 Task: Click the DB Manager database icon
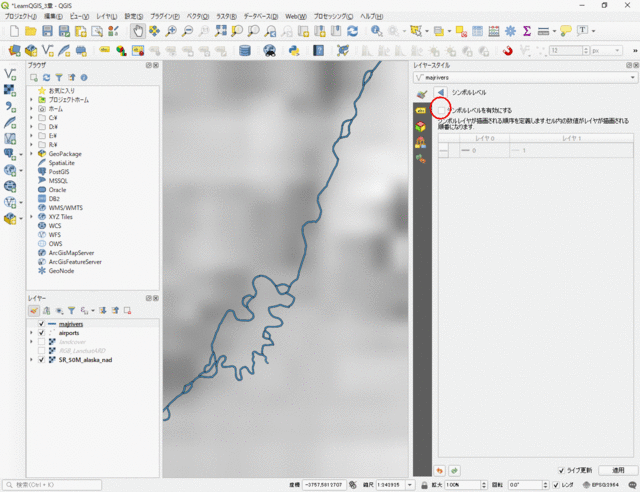pos(244,51)
